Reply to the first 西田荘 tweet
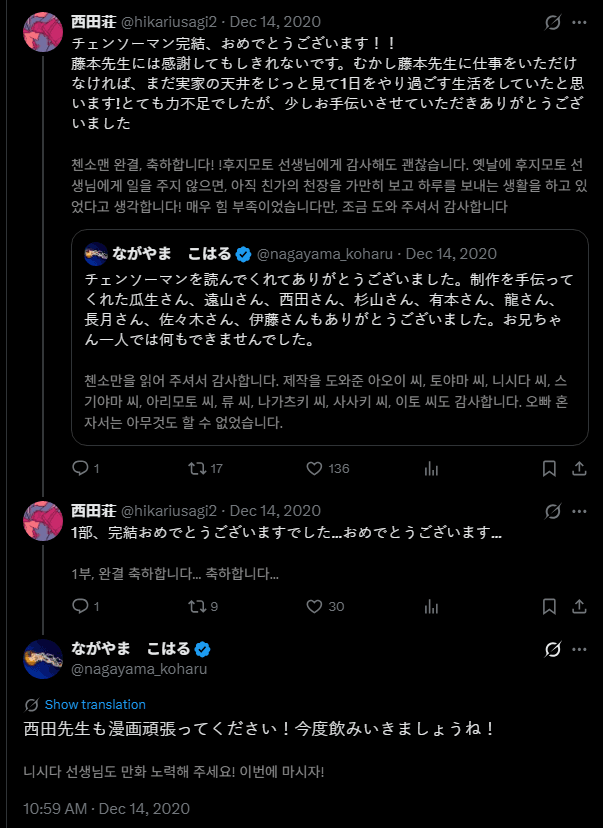The height and width of the screenshot is (828, 603). tap(86, 468)
